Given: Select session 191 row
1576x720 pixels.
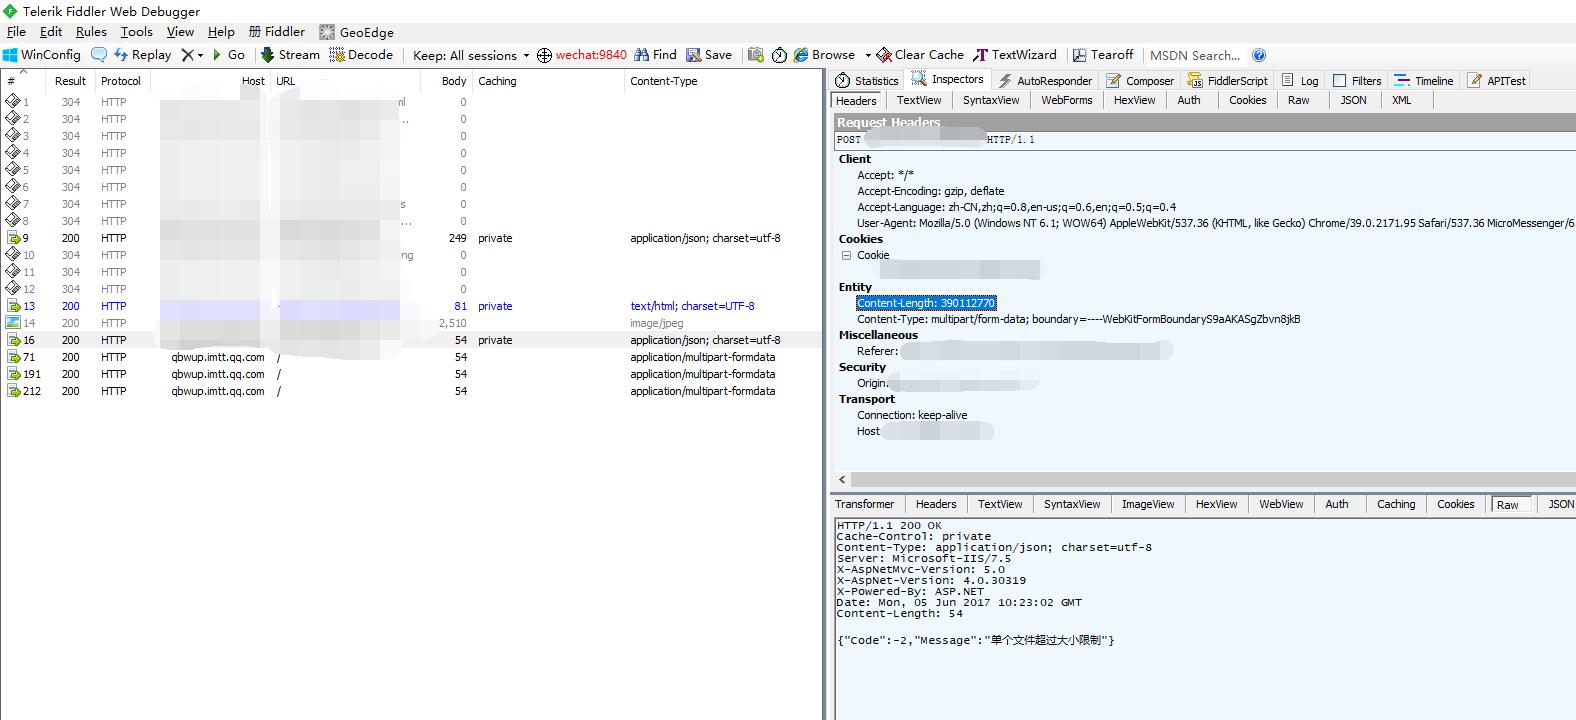Looking at the screenshot, I should (411, 374).
